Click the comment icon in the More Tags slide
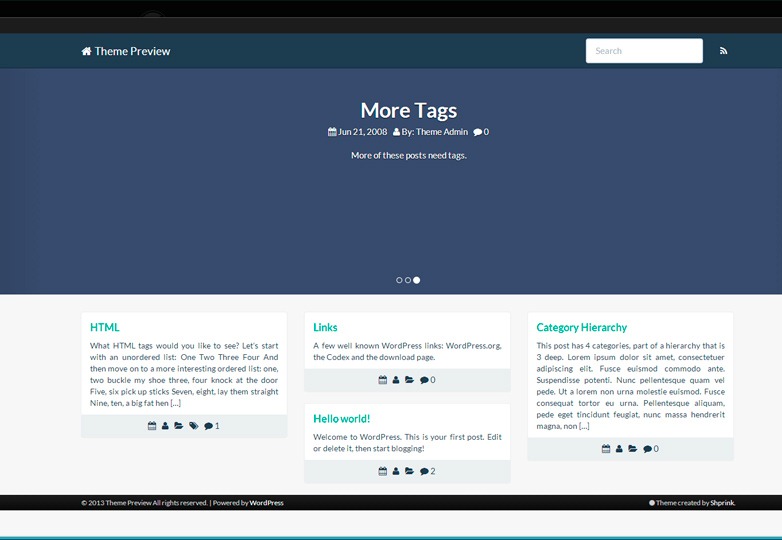The image size is (782, 540). [x=478, y=132]
